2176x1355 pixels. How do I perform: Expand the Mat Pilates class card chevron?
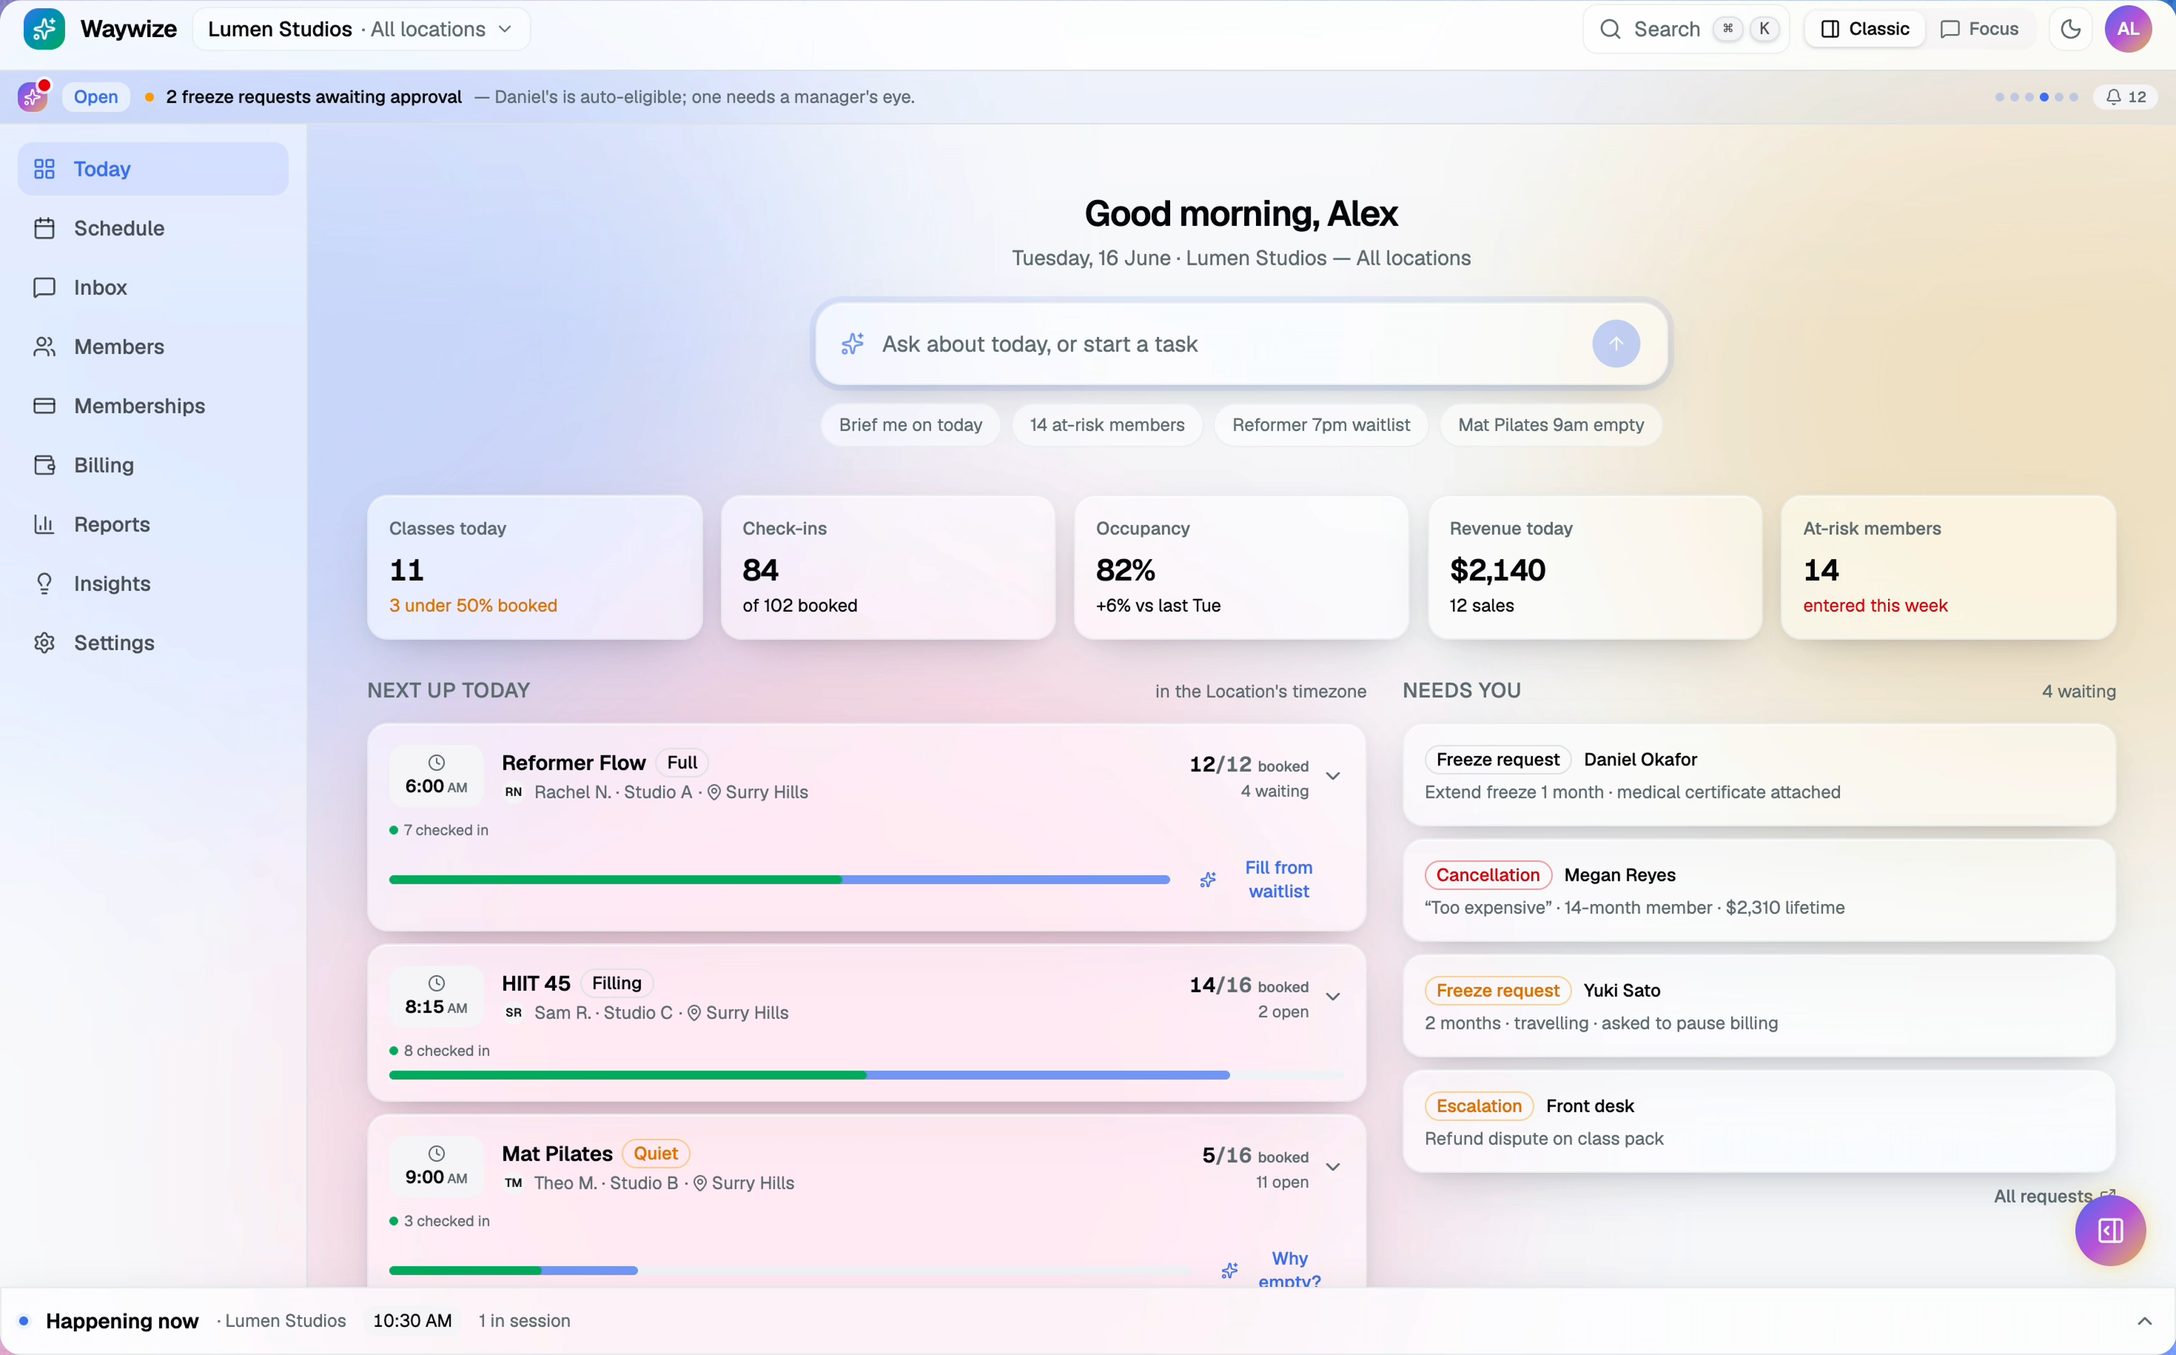[x=1333, y=1167]
